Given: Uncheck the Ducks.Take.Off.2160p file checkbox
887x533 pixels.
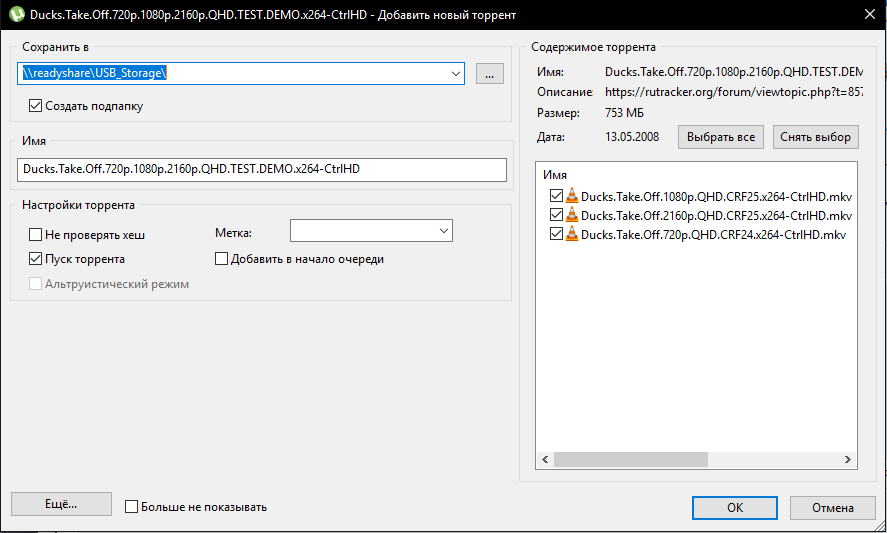Looking at the screenshot, I should (556, 215).
